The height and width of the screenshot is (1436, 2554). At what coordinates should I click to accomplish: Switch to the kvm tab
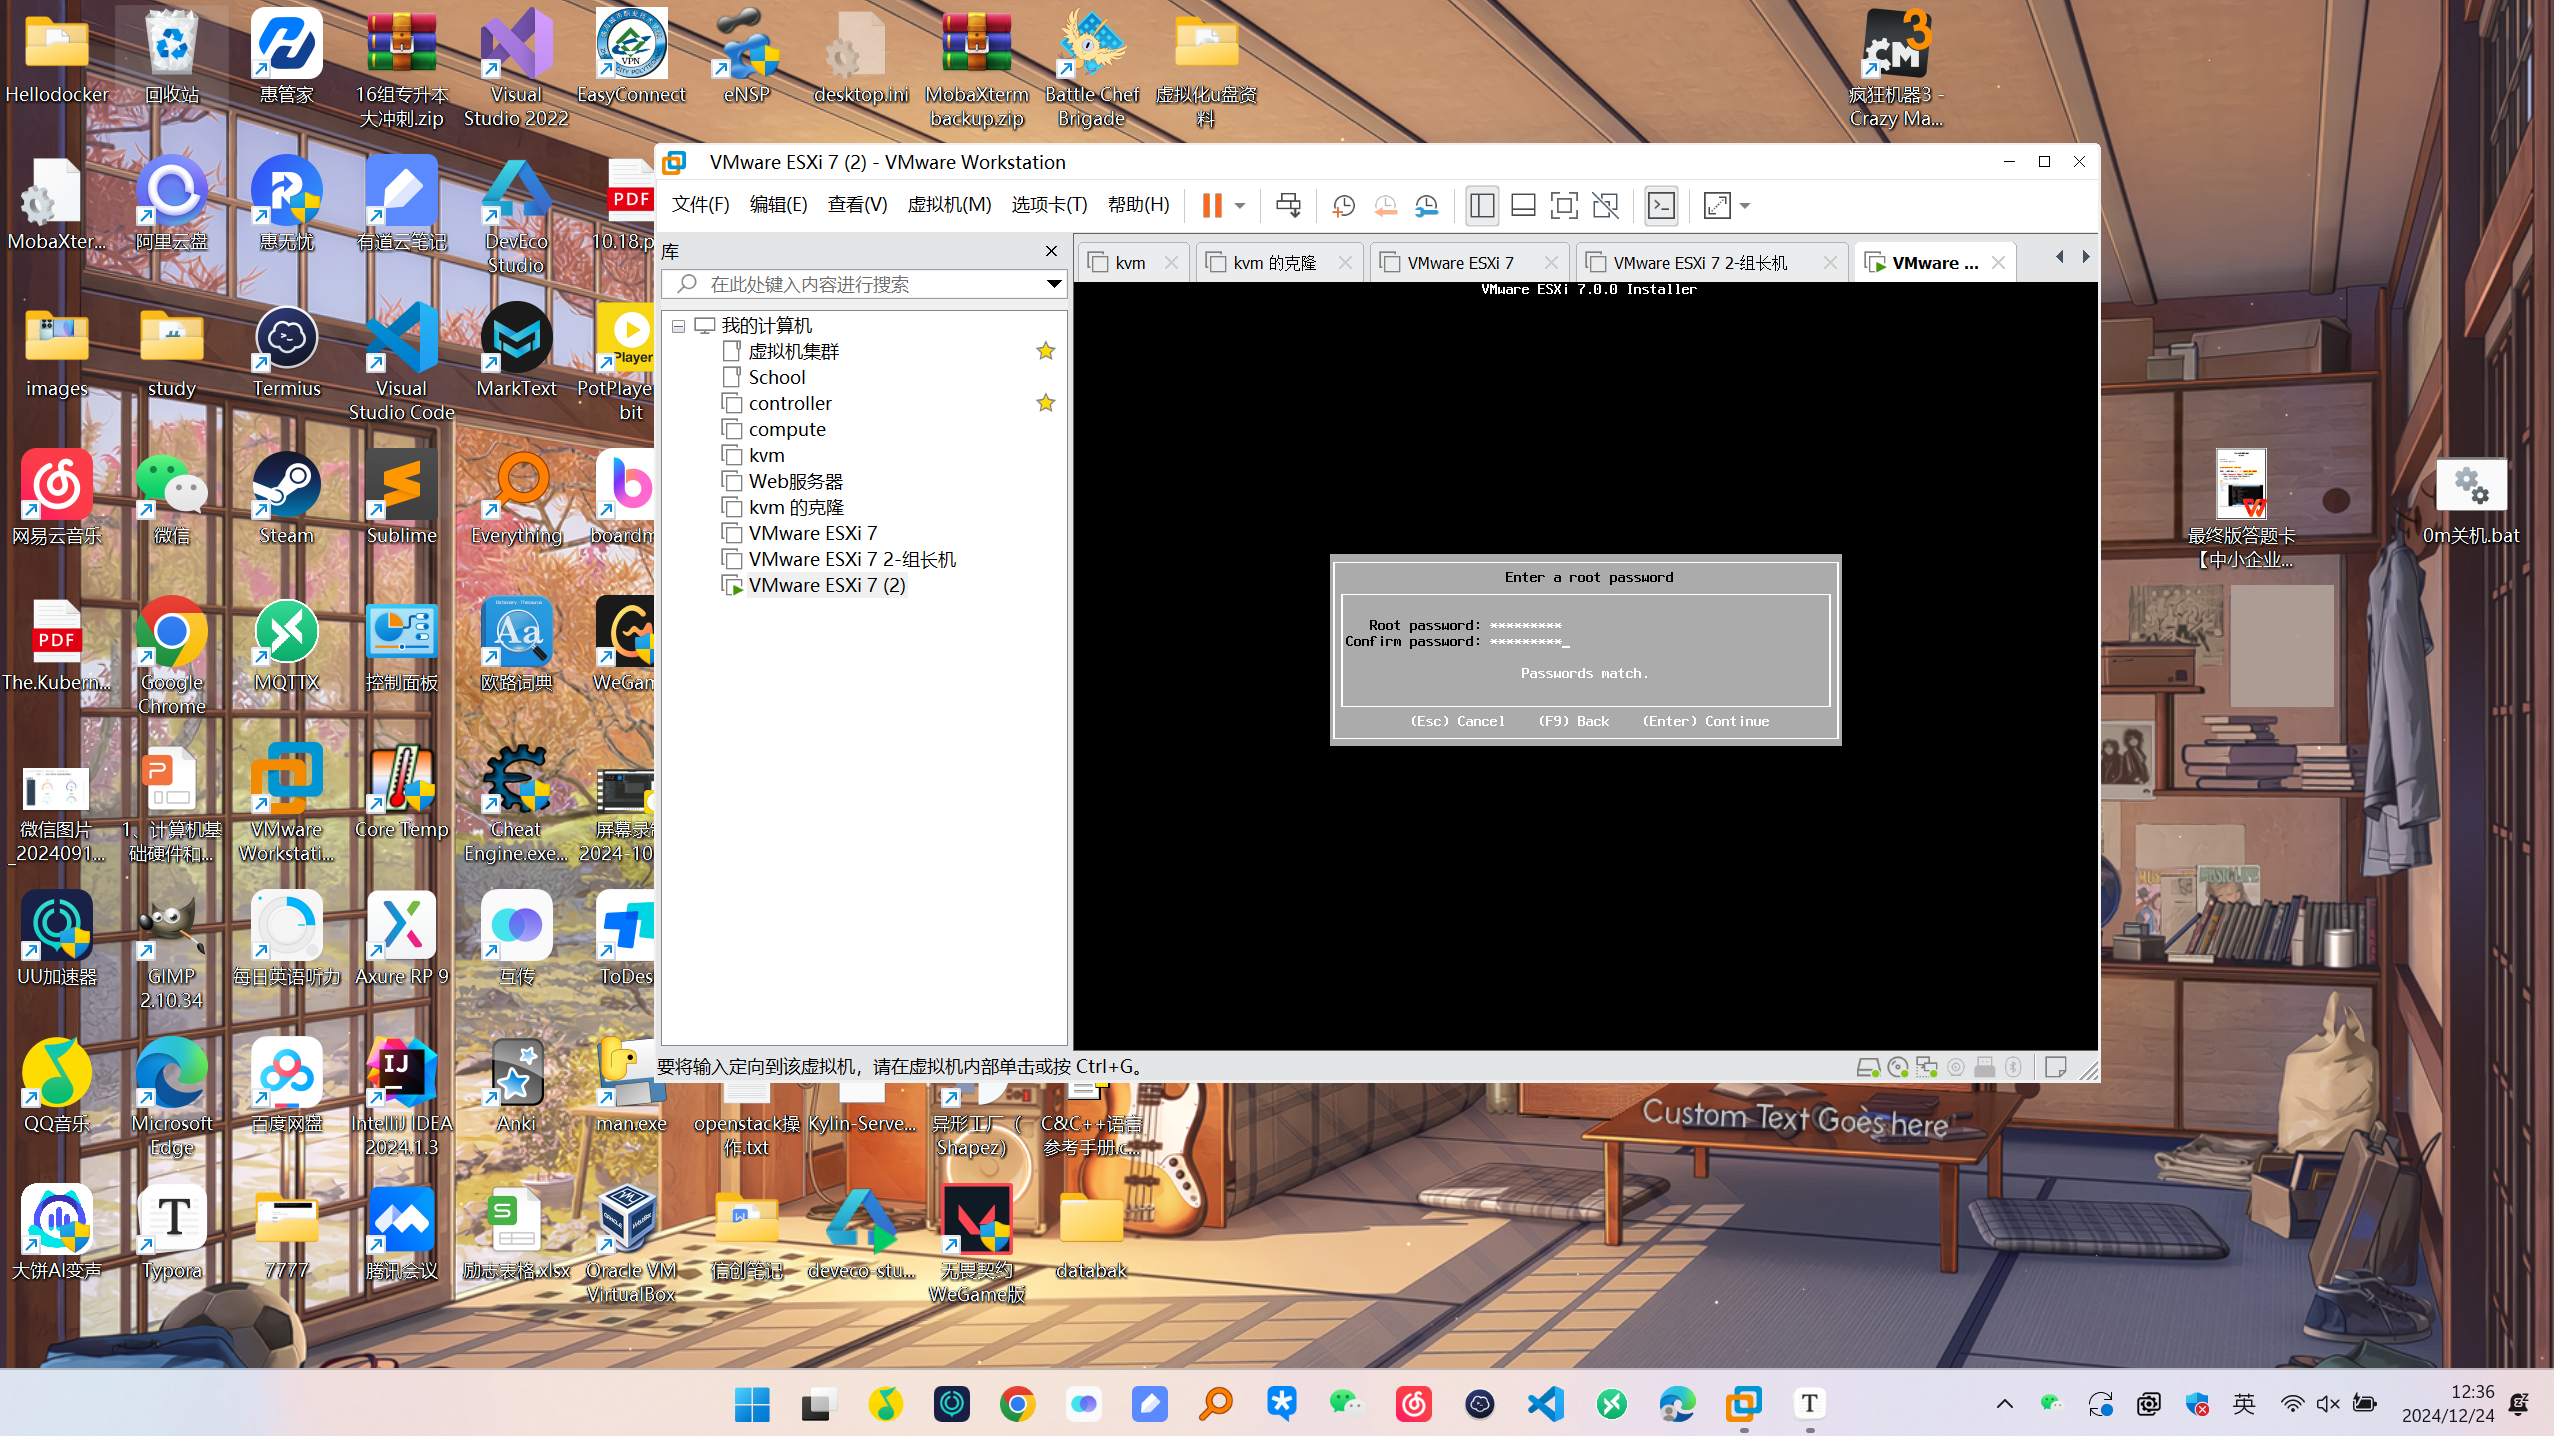(1131, 263)
